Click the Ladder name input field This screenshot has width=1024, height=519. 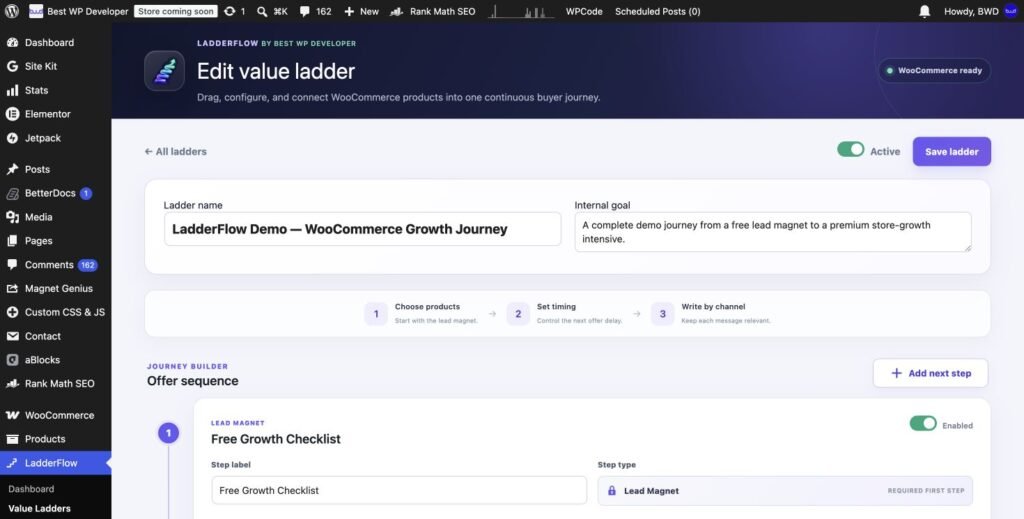(x=362, y=229)
